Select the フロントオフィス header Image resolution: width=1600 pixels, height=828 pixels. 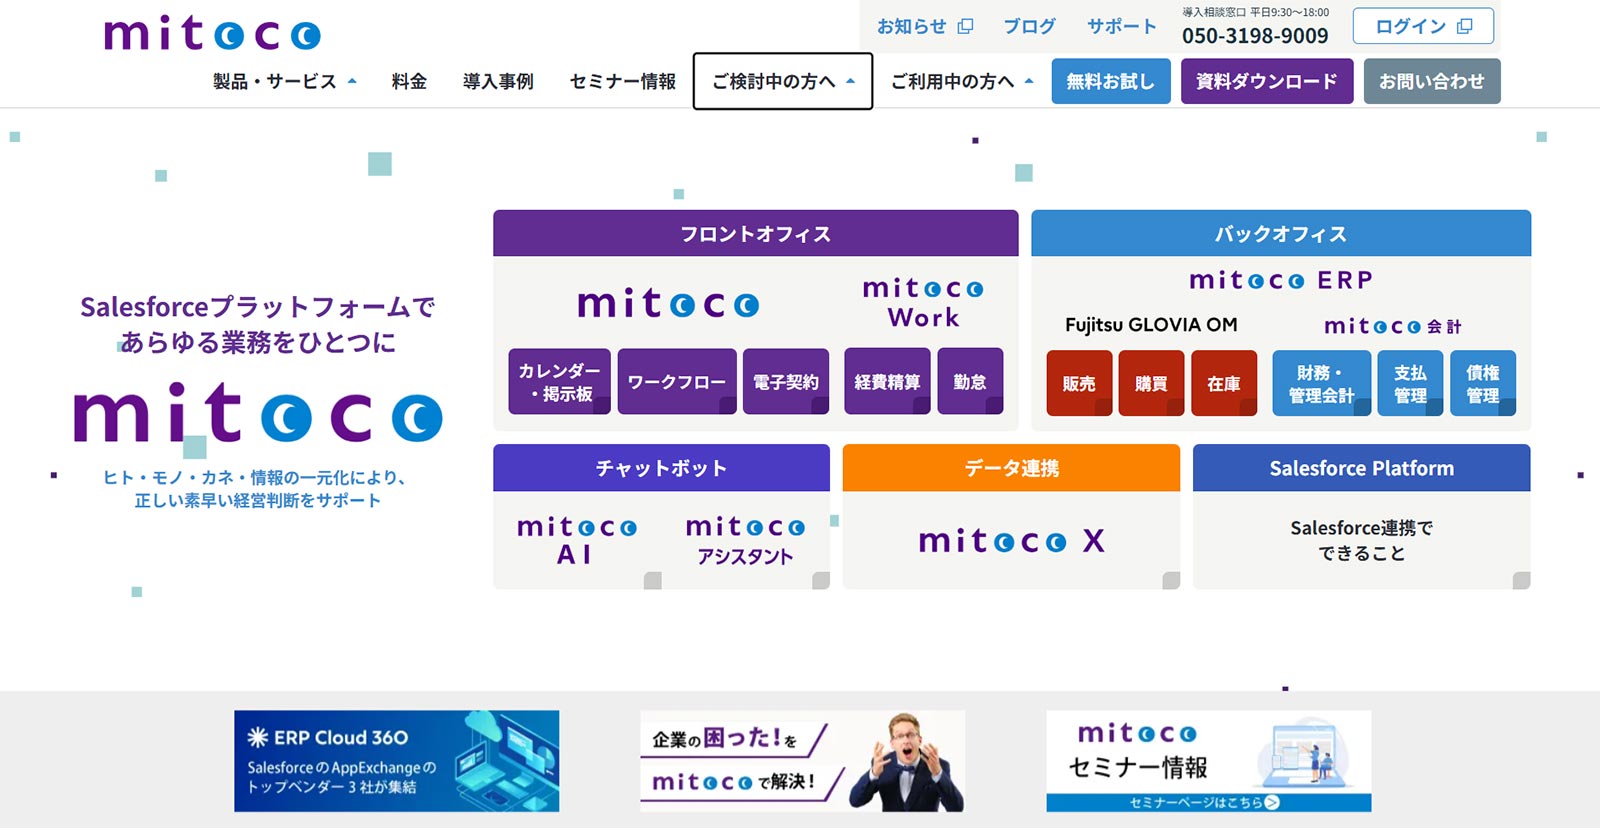click(x=756, y=233)
